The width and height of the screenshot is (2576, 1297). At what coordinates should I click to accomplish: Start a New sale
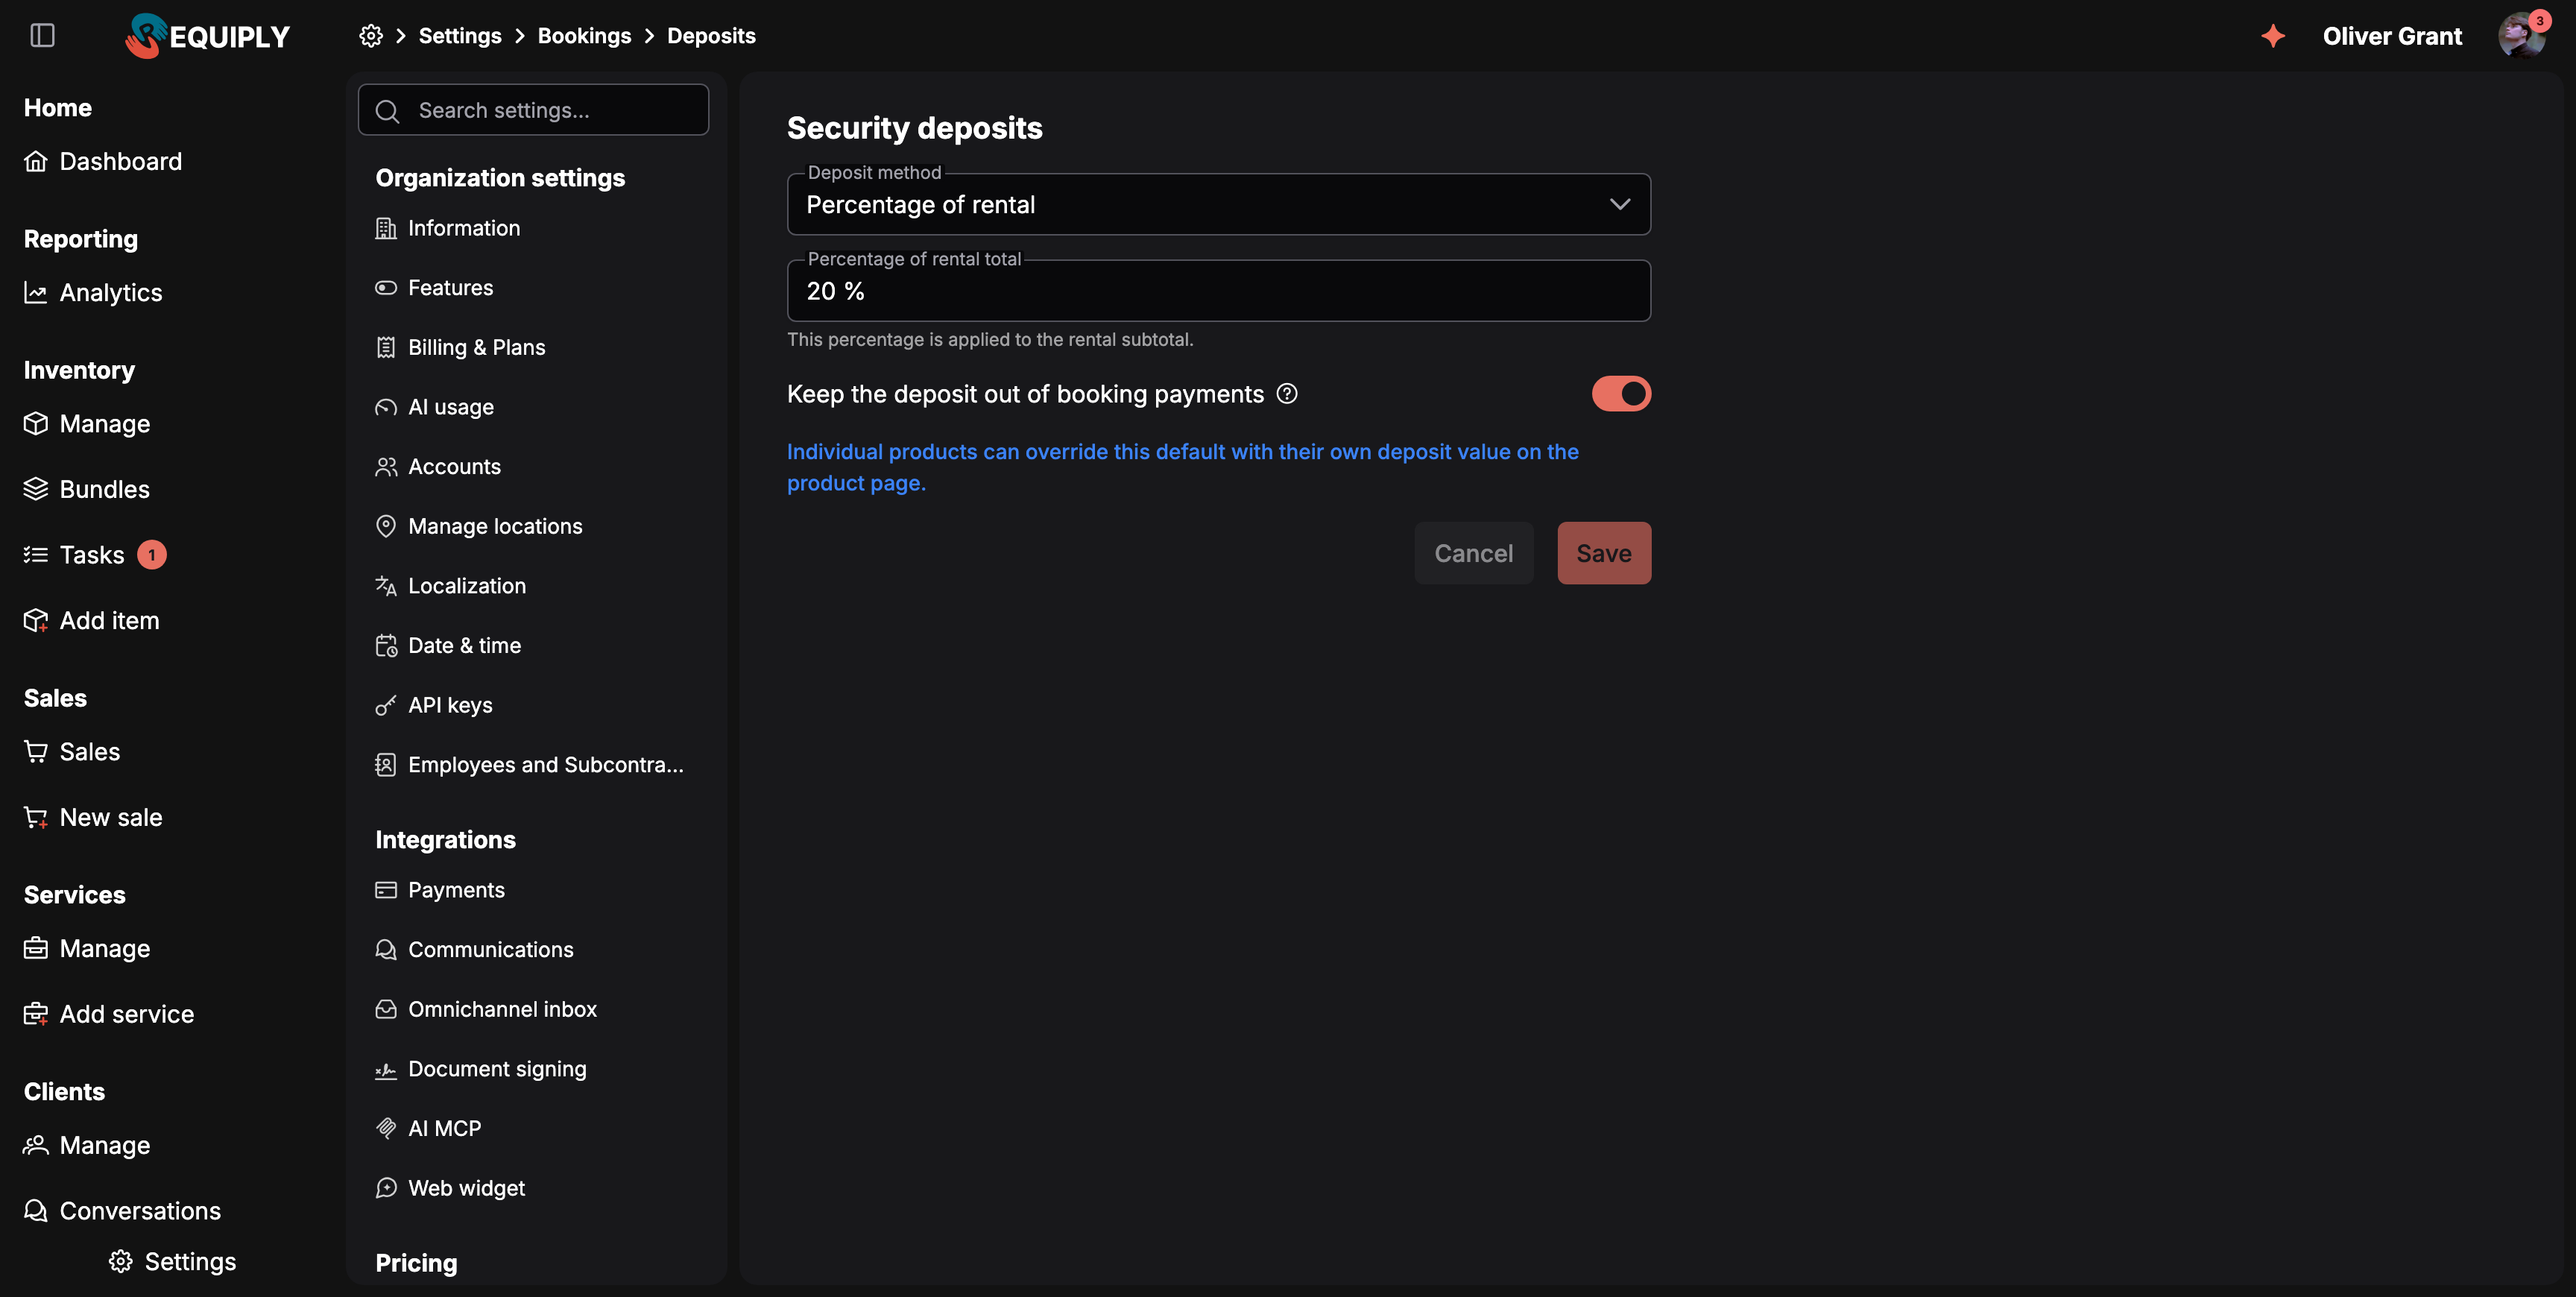click(x=93, y=817)
